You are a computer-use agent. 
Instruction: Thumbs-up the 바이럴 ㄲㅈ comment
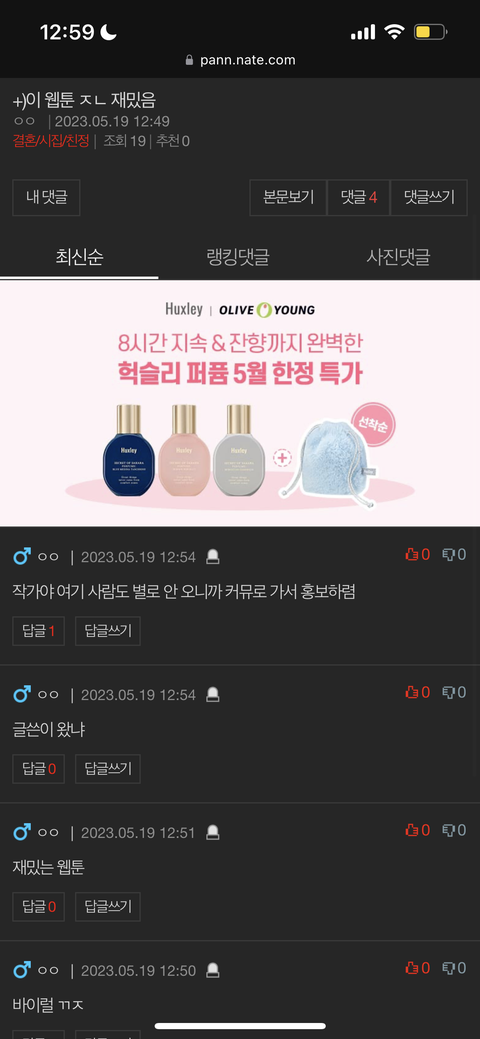[418, 968]
